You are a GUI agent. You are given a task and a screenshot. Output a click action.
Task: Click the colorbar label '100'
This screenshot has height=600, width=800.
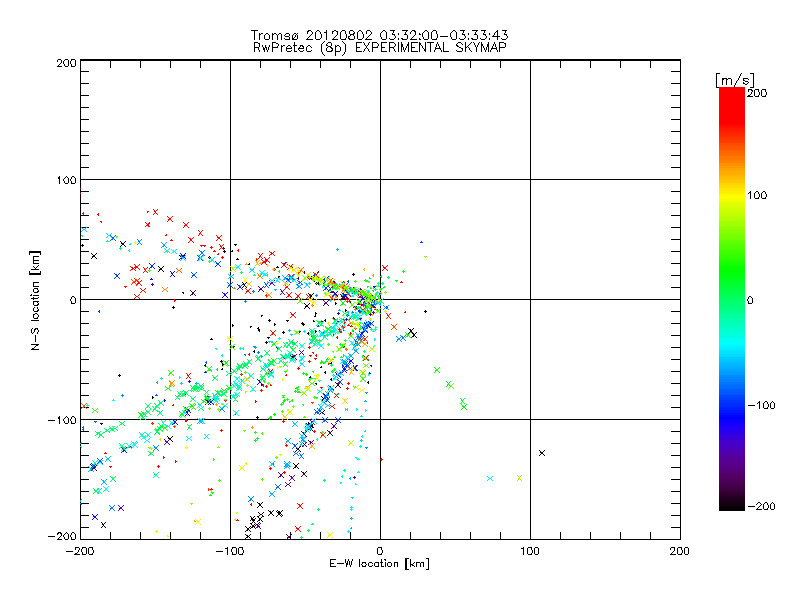point(757,195)
